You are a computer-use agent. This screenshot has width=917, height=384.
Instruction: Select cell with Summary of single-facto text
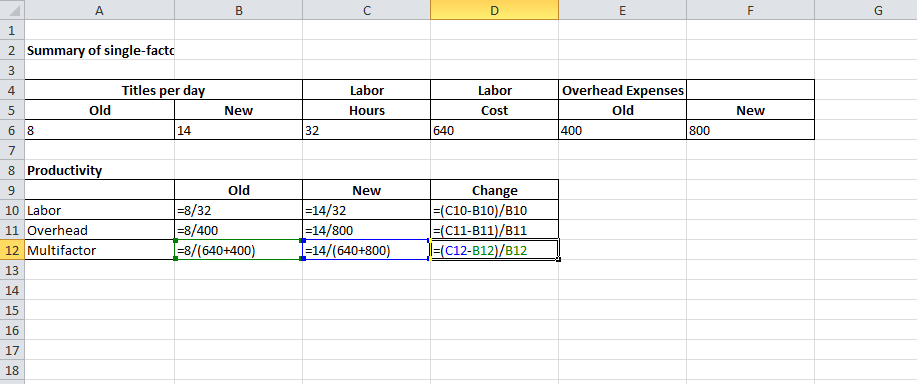tap(99, 50)
